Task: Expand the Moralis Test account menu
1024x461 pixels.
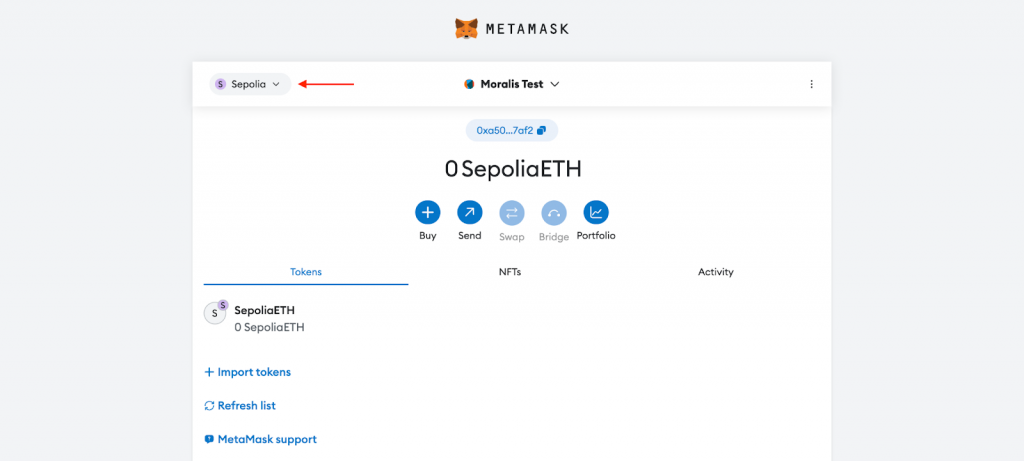Action: tap(512, 84)
